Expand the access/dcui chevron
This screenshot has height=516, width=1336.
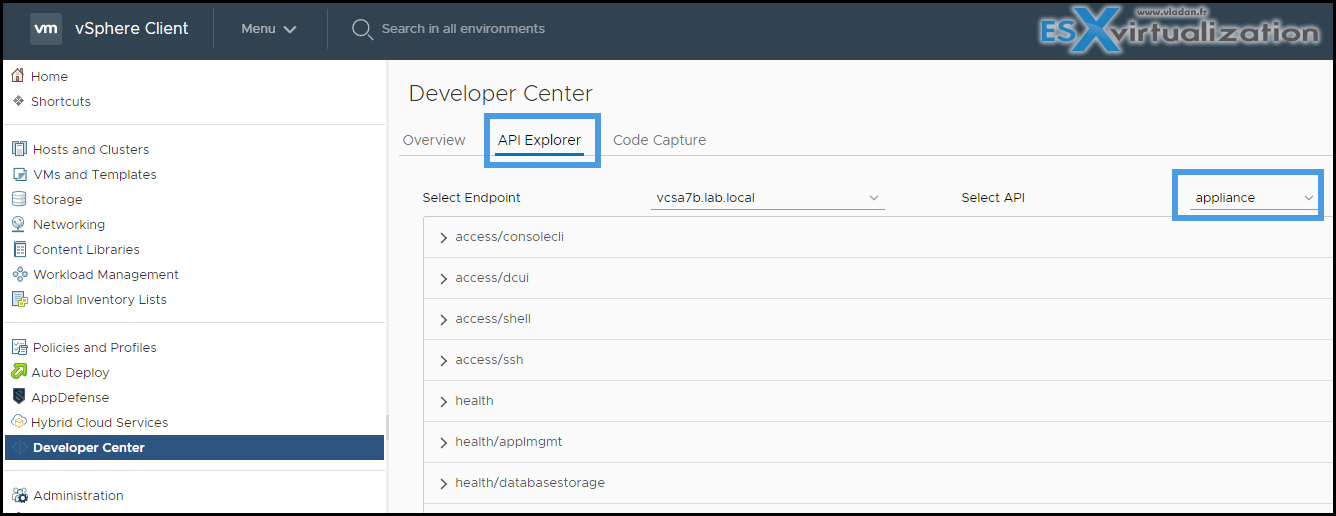(443, 278)
